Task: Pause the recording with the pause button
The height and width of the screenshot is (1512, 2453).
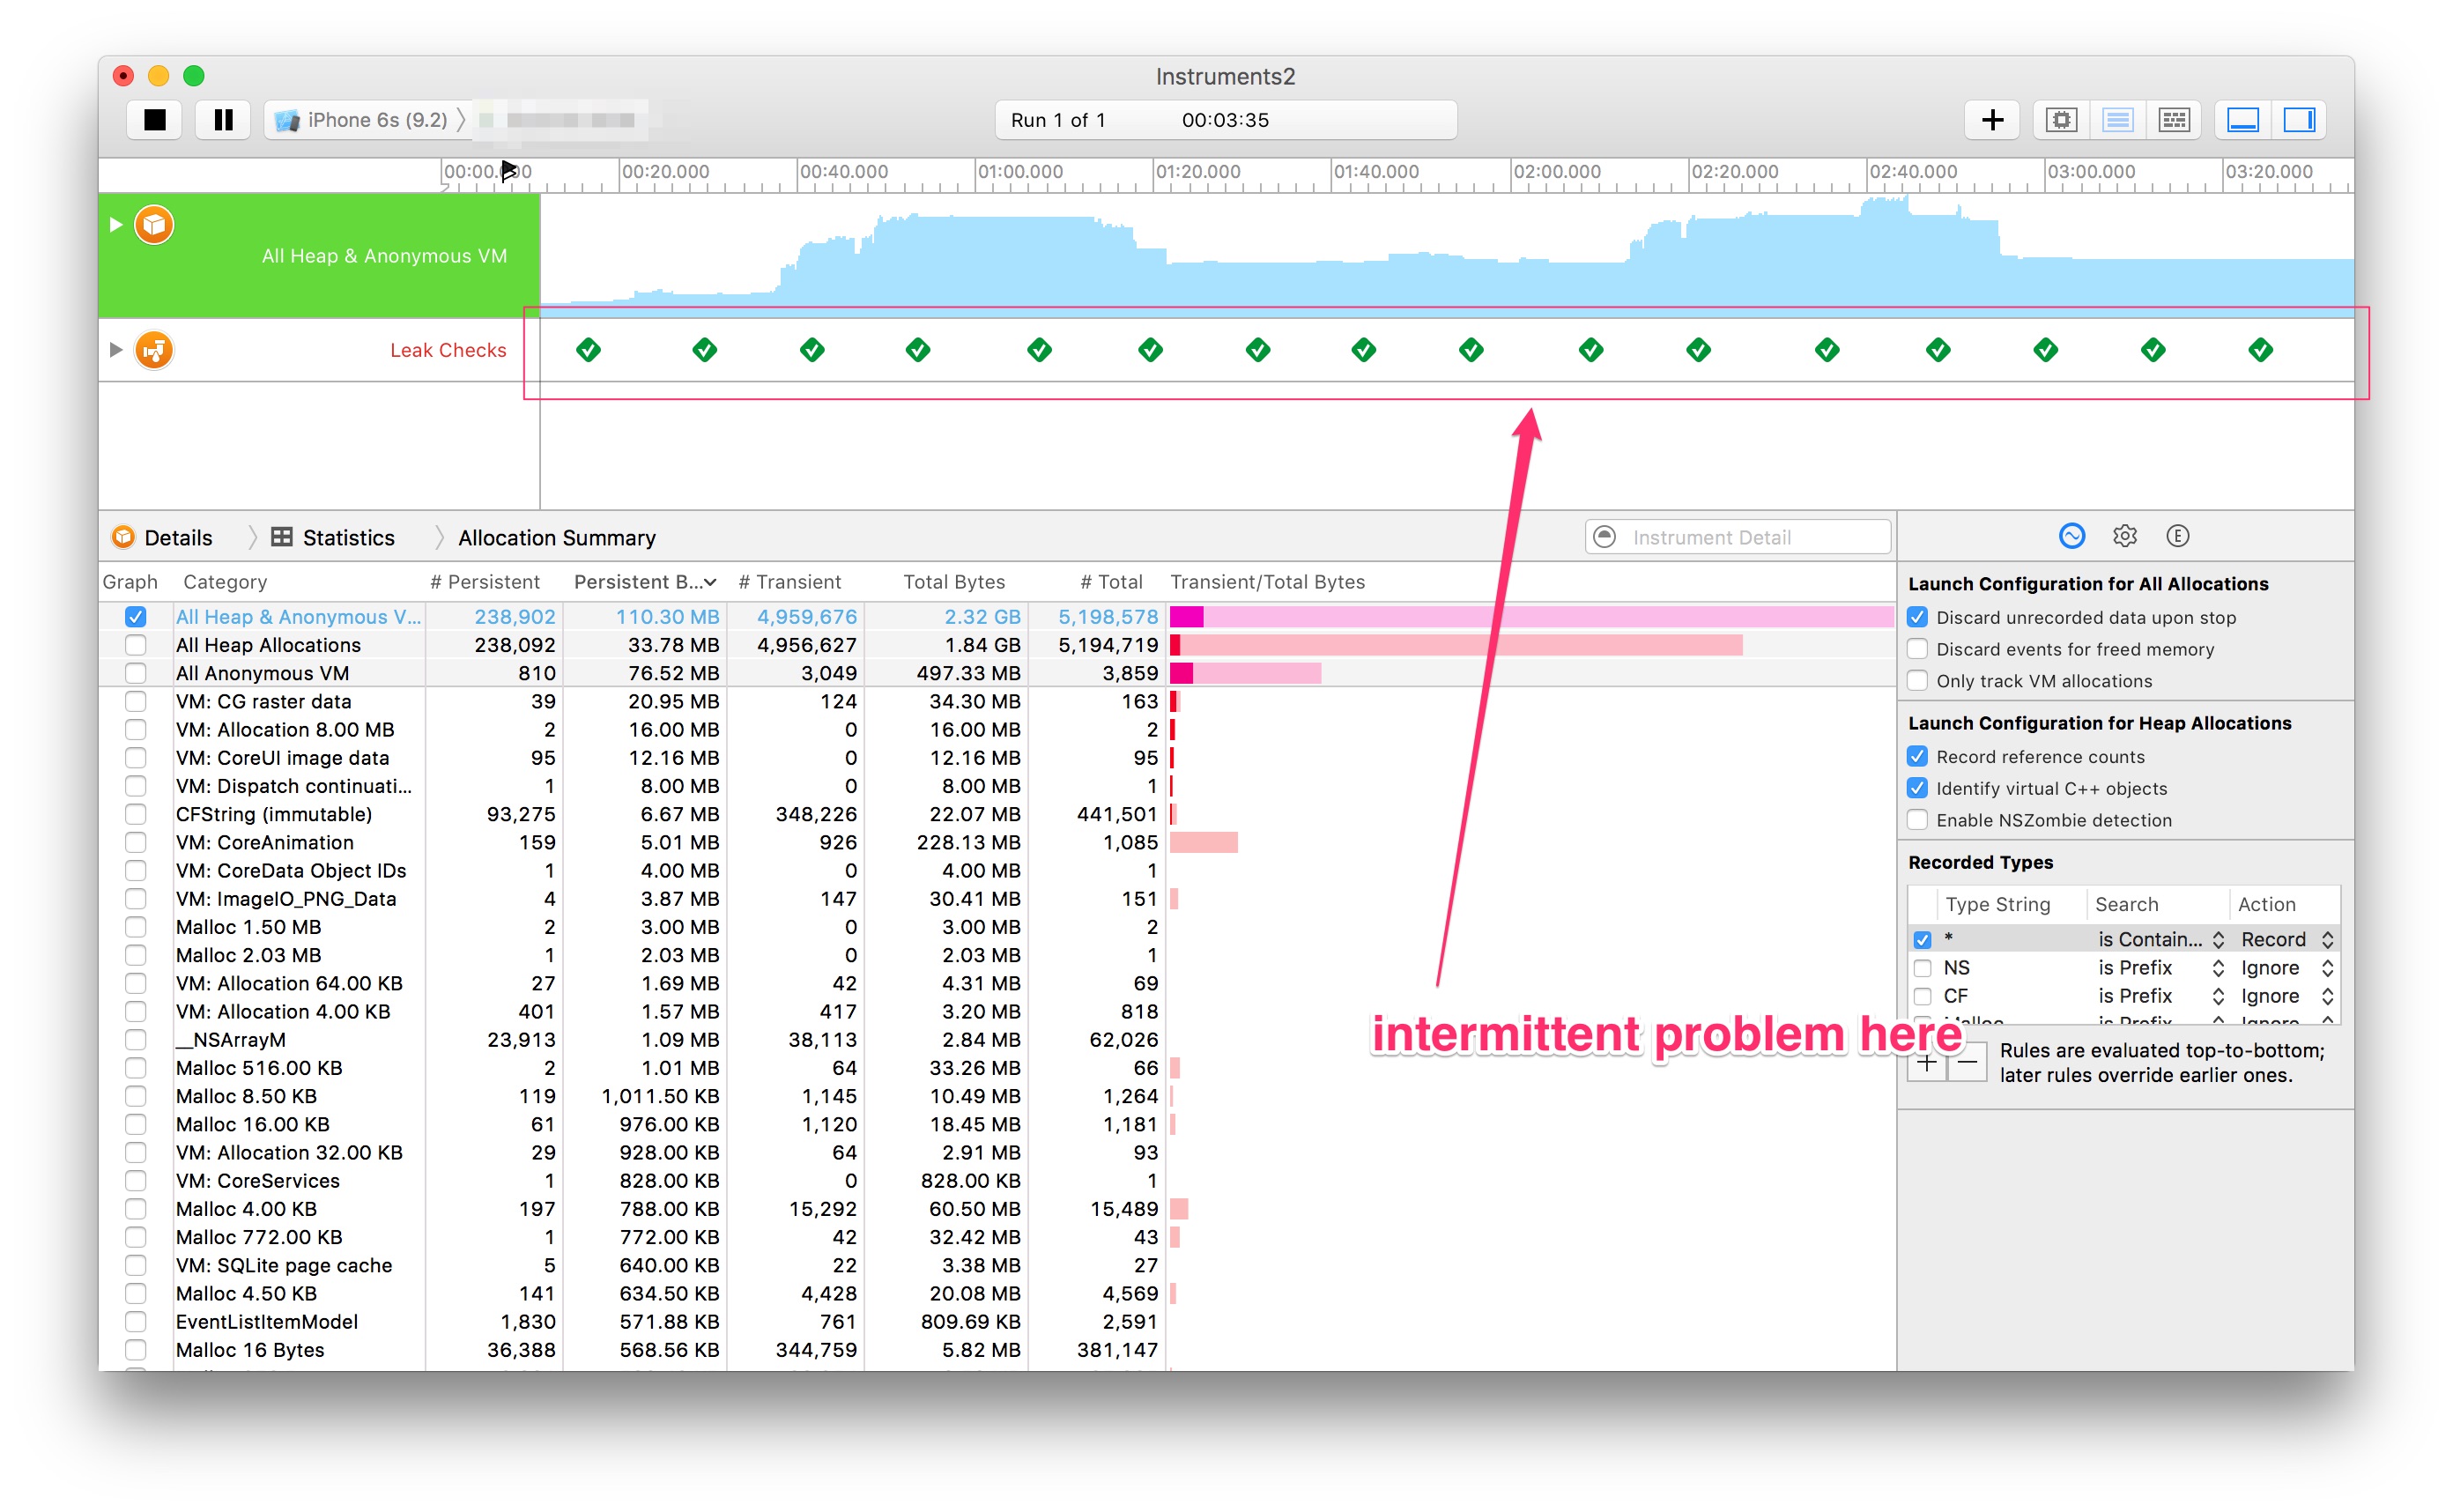Action: 223,120
